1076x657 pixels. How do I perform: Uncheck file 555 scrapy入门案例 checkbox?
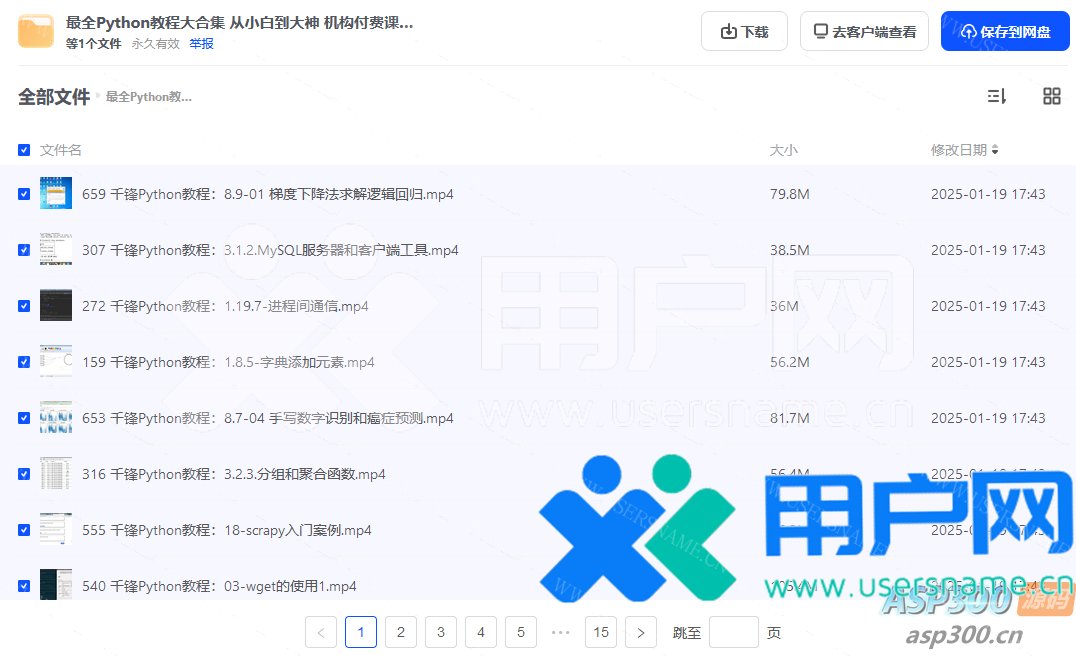(x=24, y=530)
